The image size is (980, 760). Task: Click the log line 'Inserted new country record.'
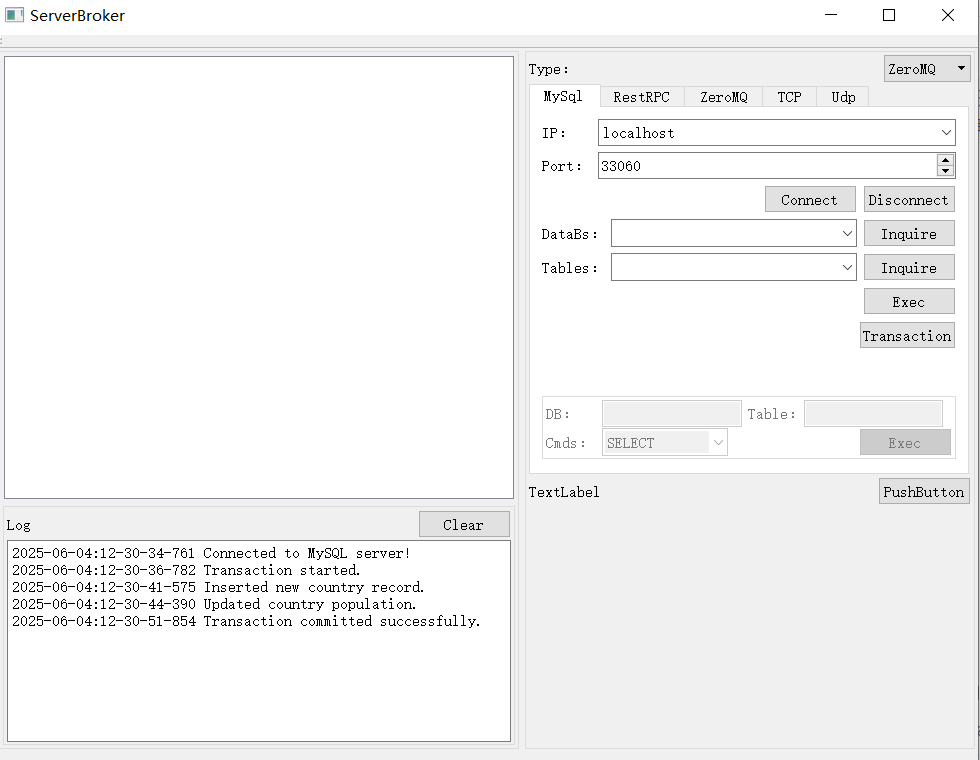(x=218, y=587)
